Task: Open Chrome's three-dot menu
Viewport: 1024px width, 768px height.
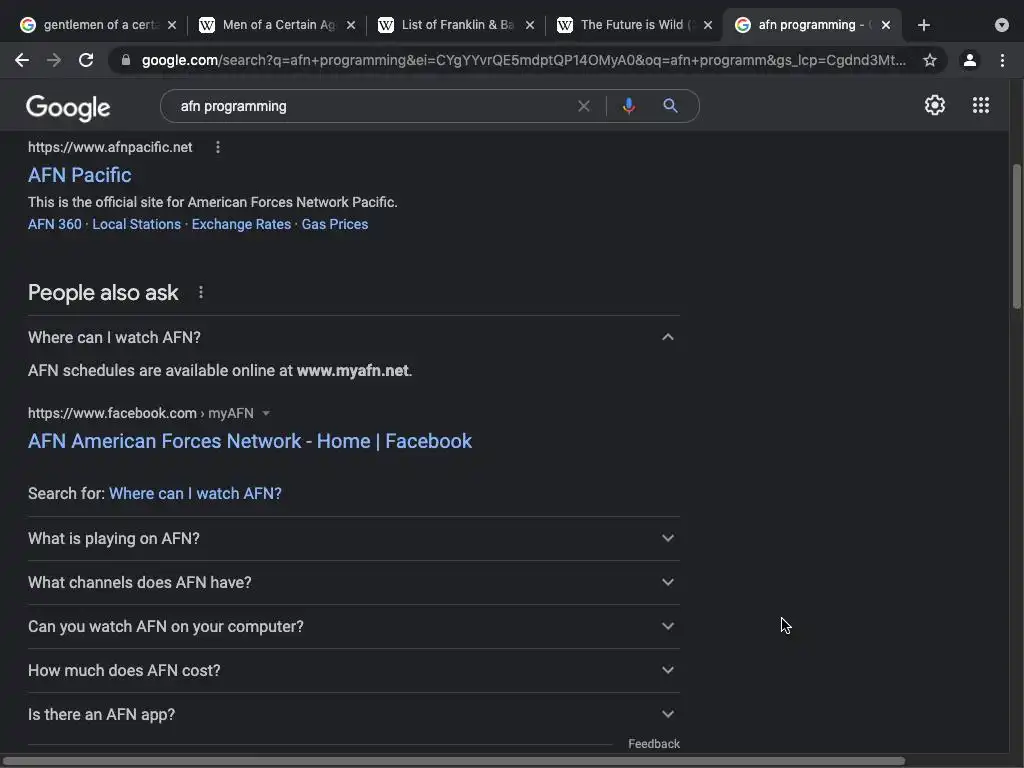Action: pyautogui.click(x=1002, y=60)
